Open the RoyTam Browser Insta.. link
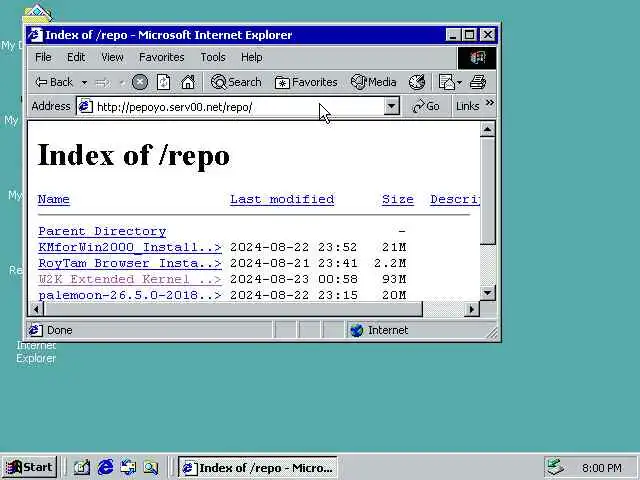Image resolution: width=640 pixels, height=480 pixels. (130, 263)
